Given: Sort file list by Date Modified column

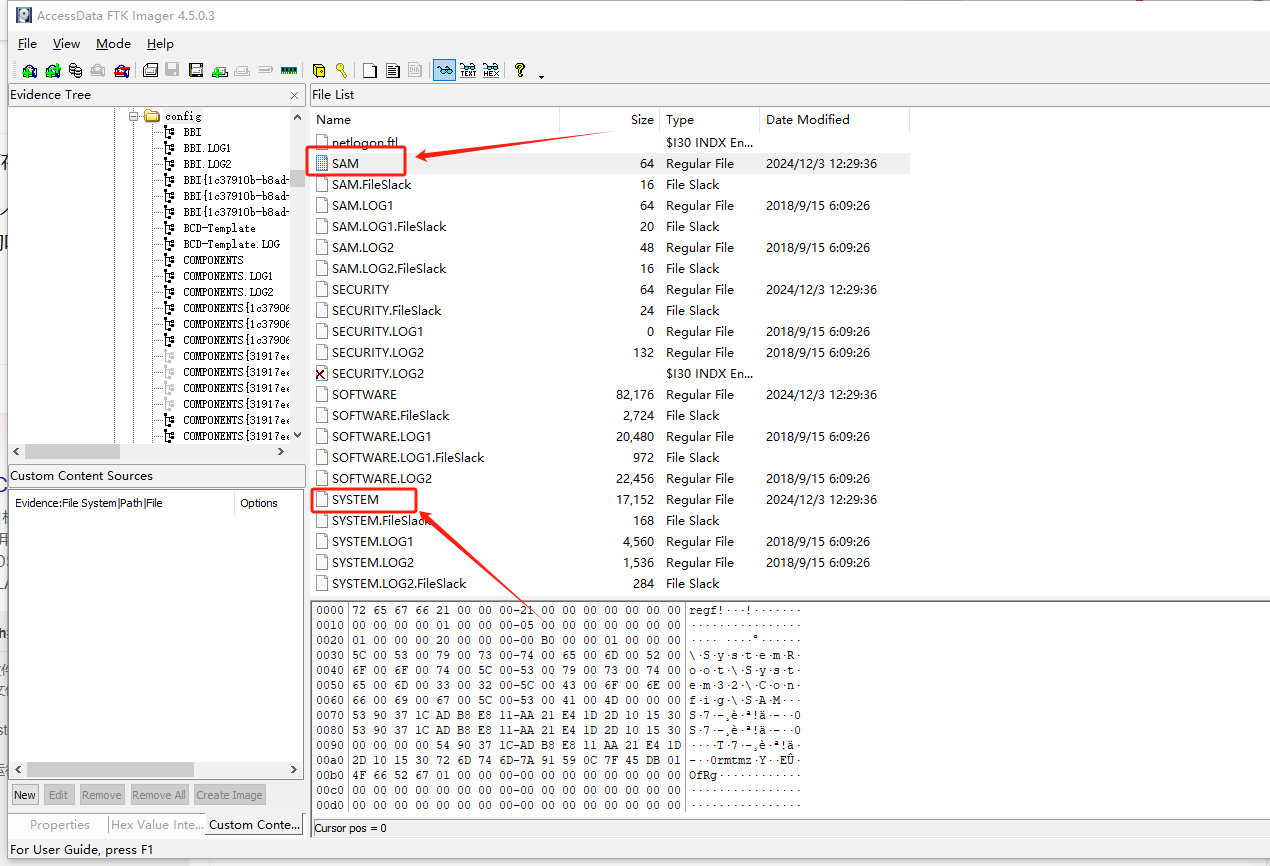Looking at the screenshot, I should tap(834, 119).
